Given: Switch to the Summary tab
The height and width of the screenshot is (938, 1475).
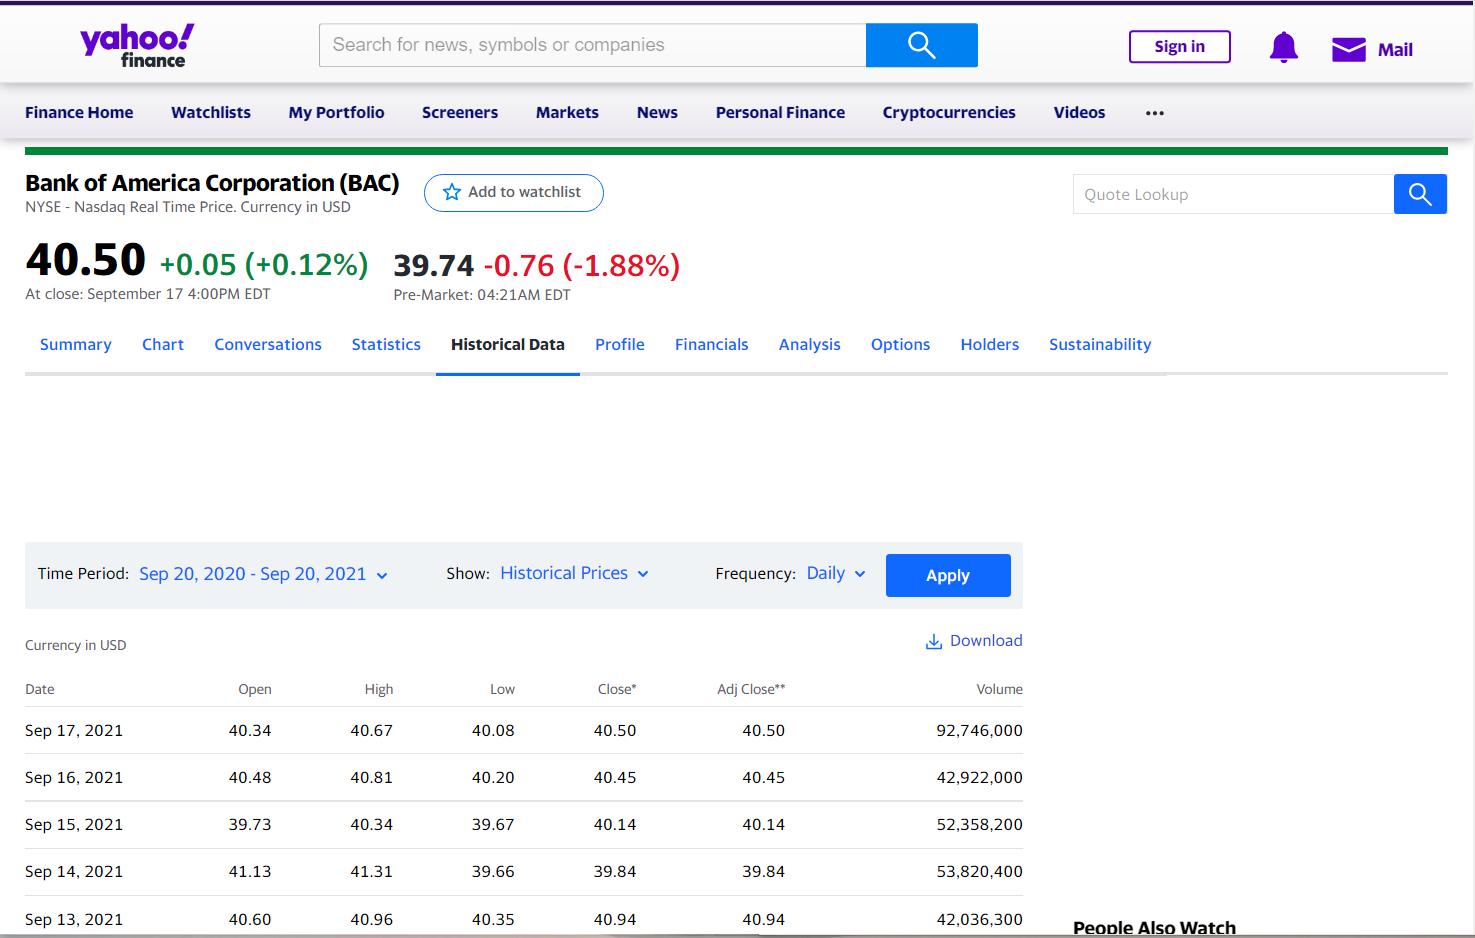Looking at the screenshot, I should 76,344.
